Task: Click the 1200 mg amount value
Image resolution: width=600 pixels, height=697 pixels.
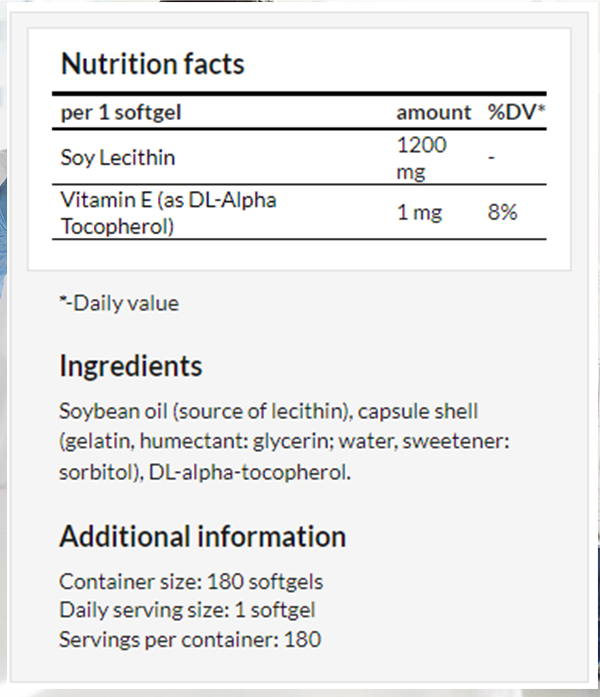Action: 421,158
